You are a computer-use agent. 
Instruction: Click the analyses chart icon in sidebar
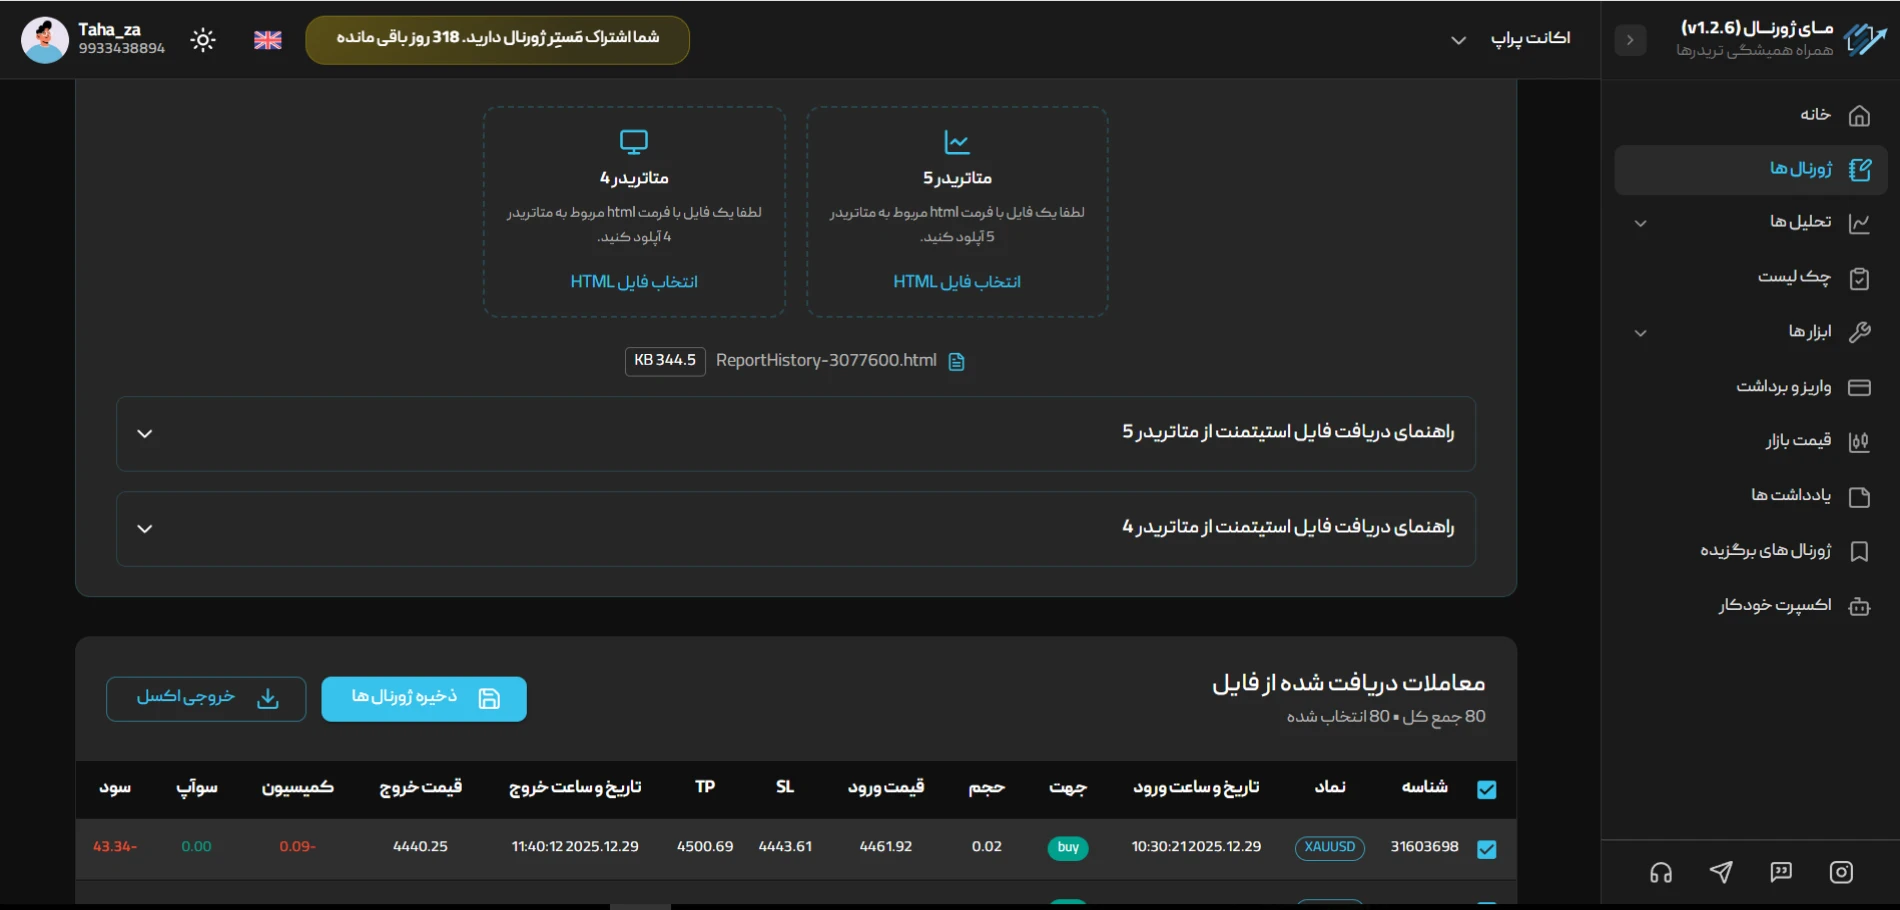(1859, 223)
